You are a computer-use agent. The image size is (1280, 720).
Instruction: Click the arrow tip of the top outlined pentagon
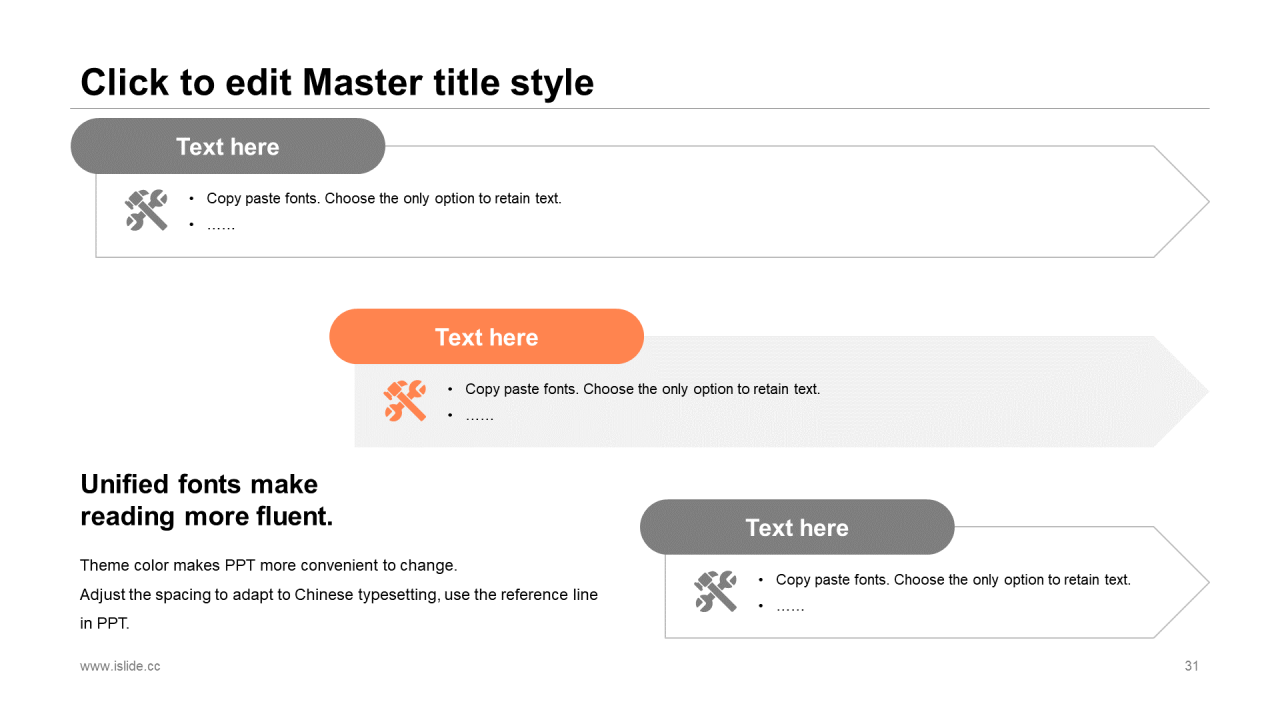(1200, 202)
